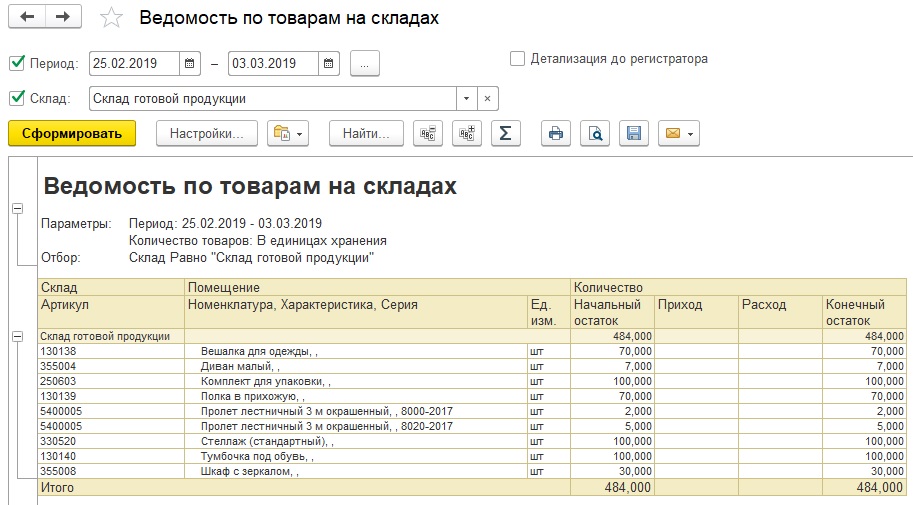Image resolution: width=913 pixels, height=505 pixels.
Task: Click article cell 250603
Action: pos(111,382)
